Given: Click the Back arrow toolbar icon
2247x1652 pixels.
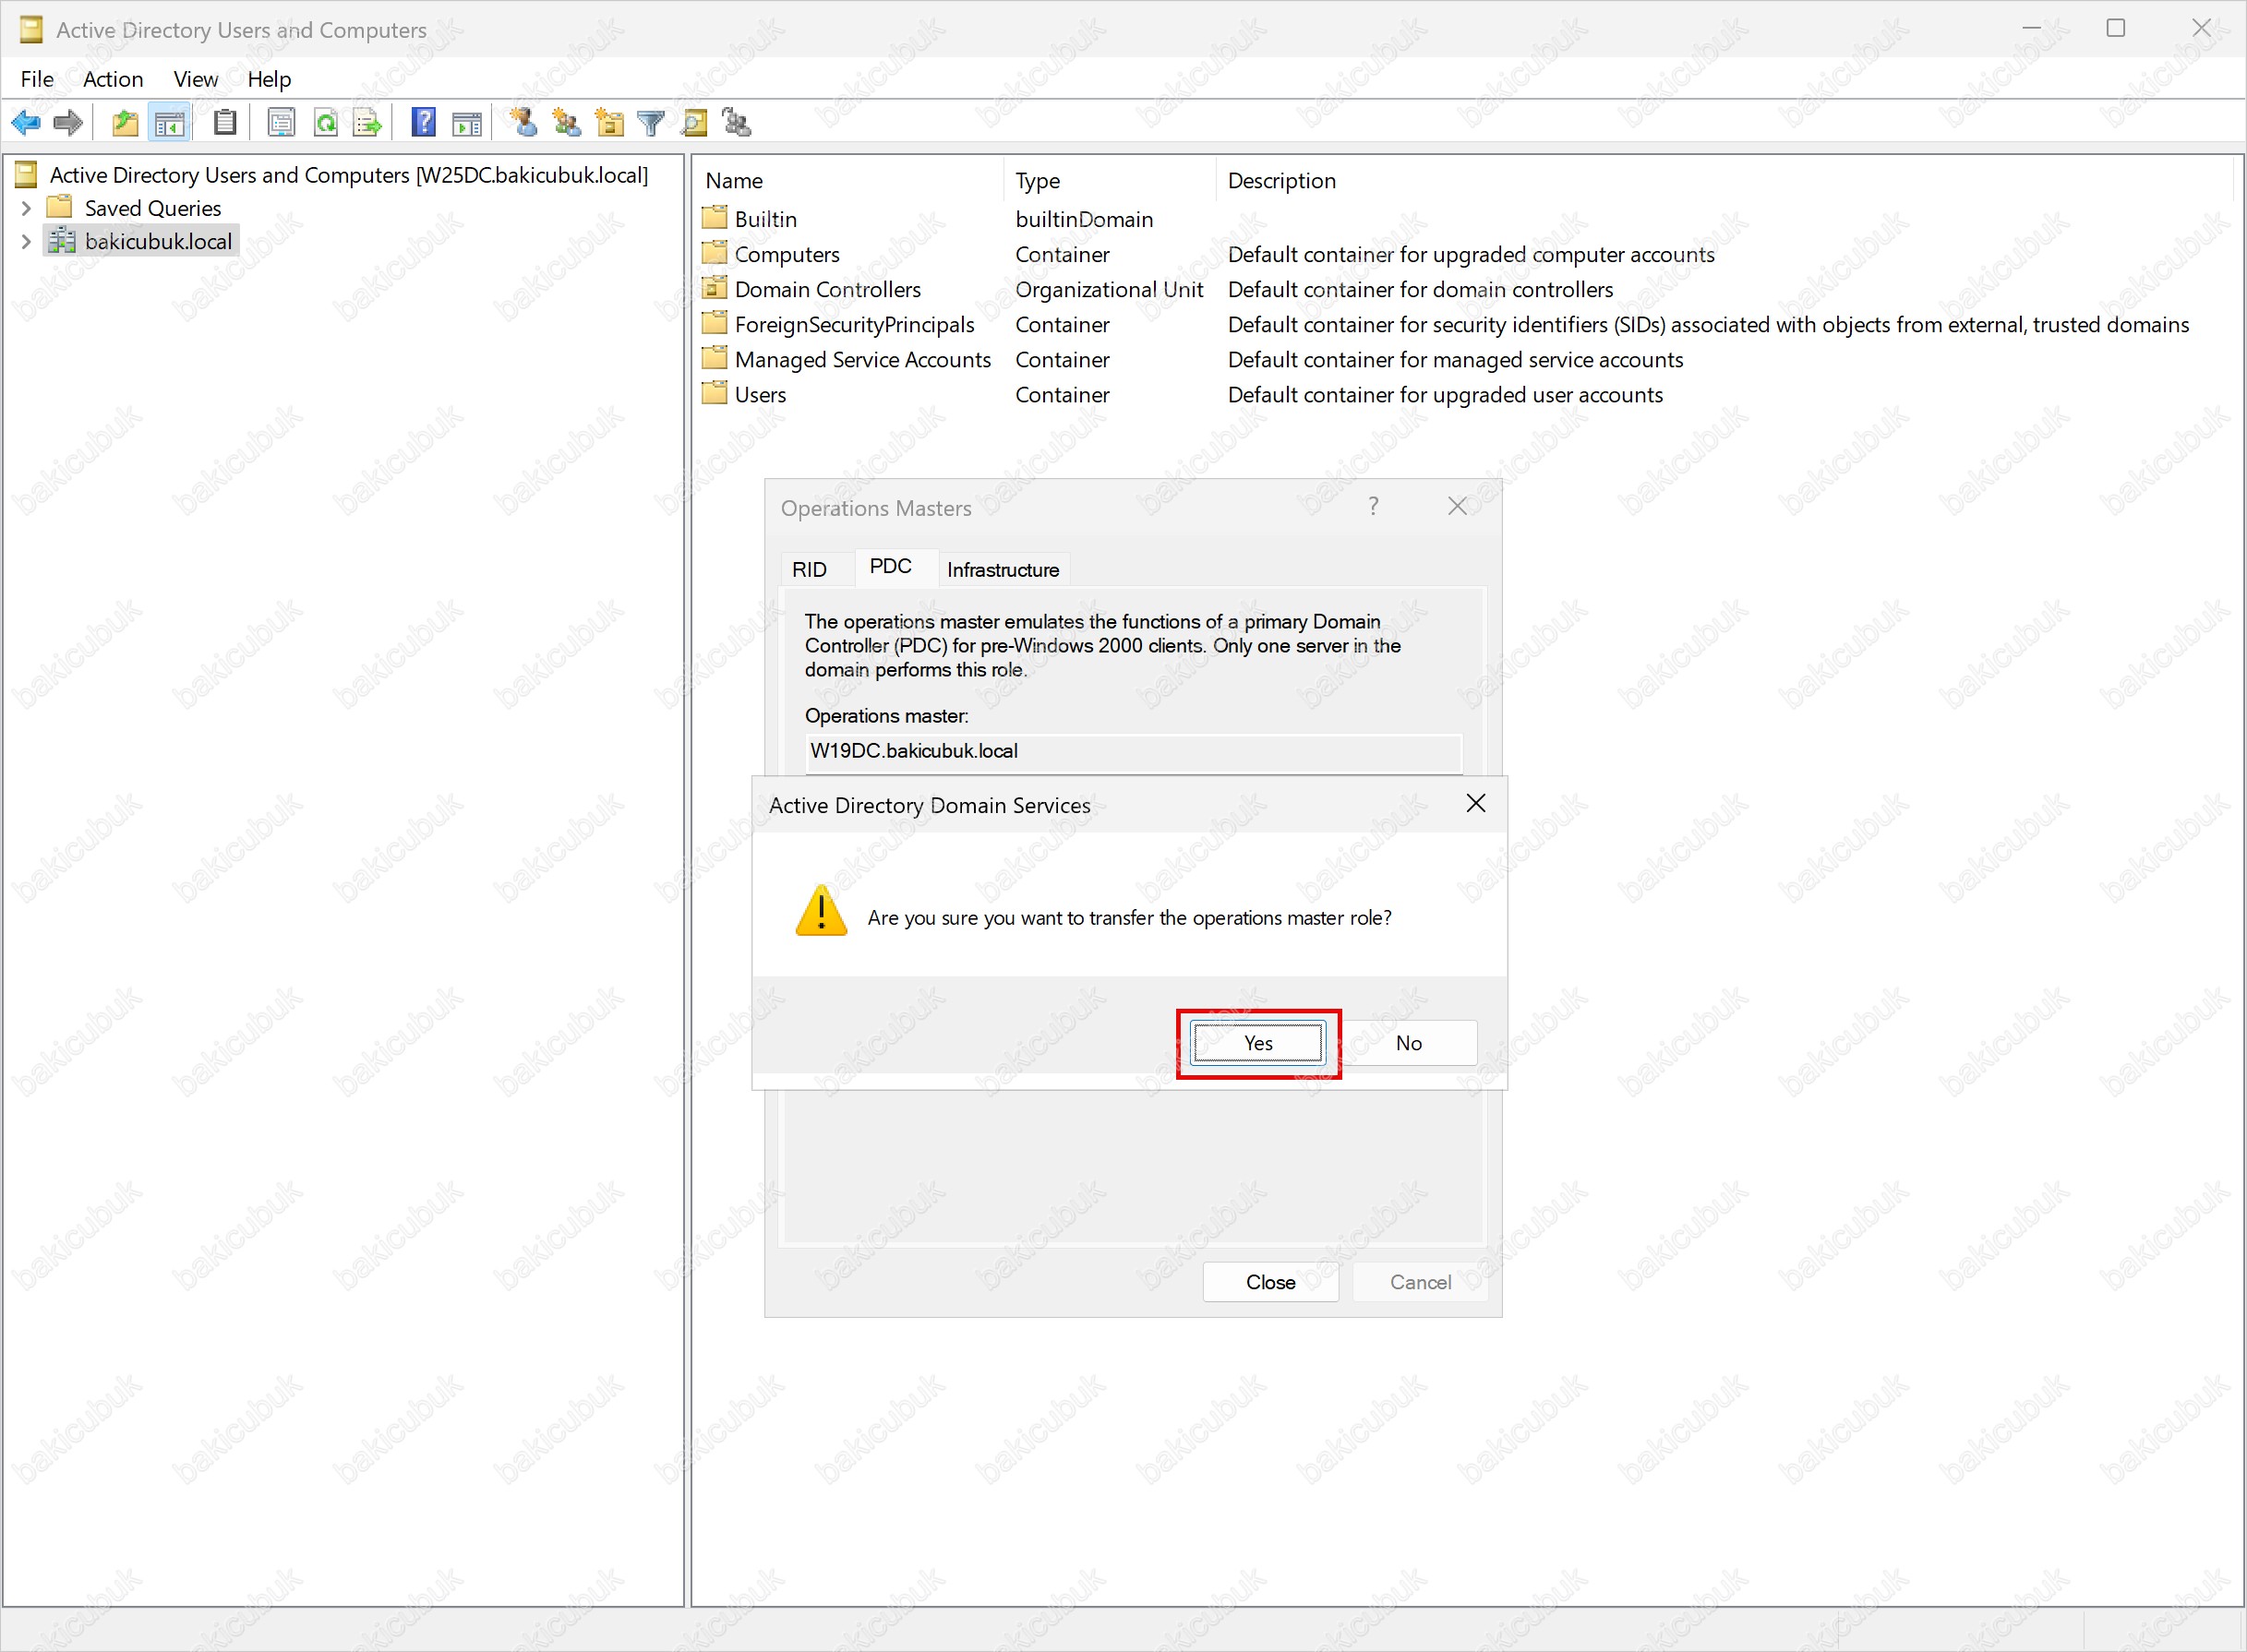Looking at the screenshot, I should coord(26,123).
